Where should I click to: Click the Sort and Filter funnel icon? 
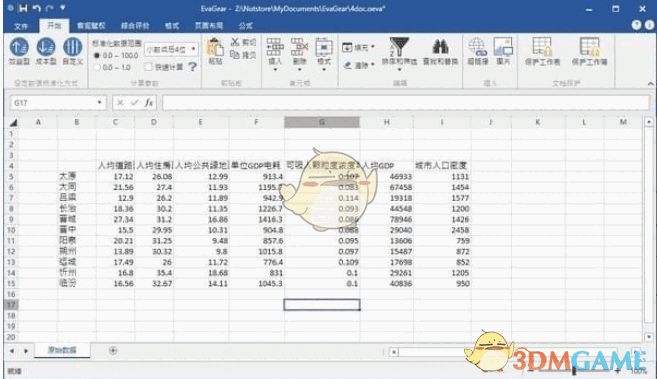click(399, 47)
